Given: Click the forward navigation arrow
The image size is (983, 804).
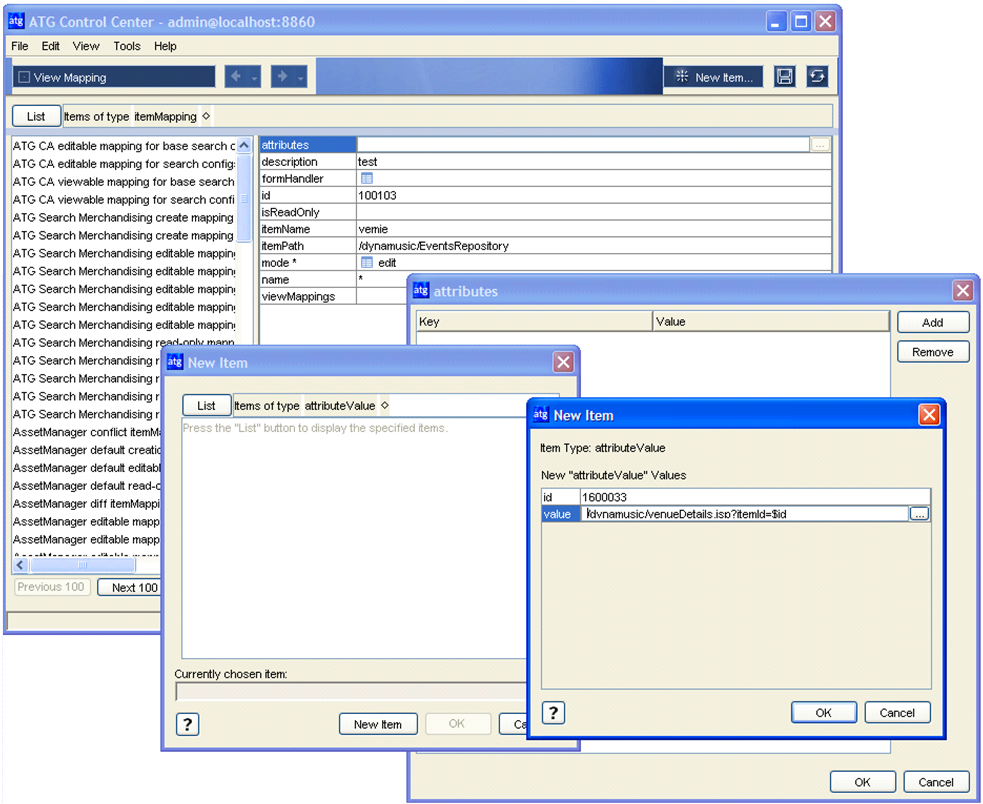Looking at the screenshot, I should [282, 77].
